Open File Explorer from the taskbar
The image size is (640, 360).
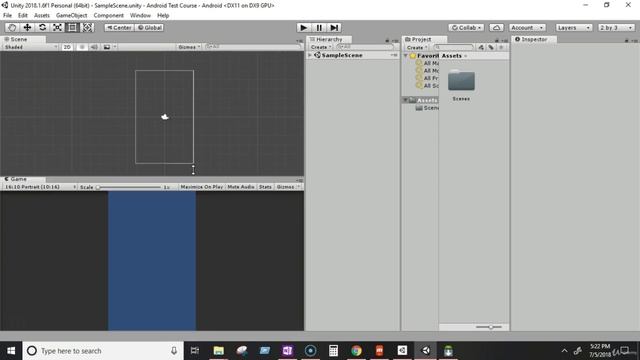pyautogui.click(x=219, y=351)
